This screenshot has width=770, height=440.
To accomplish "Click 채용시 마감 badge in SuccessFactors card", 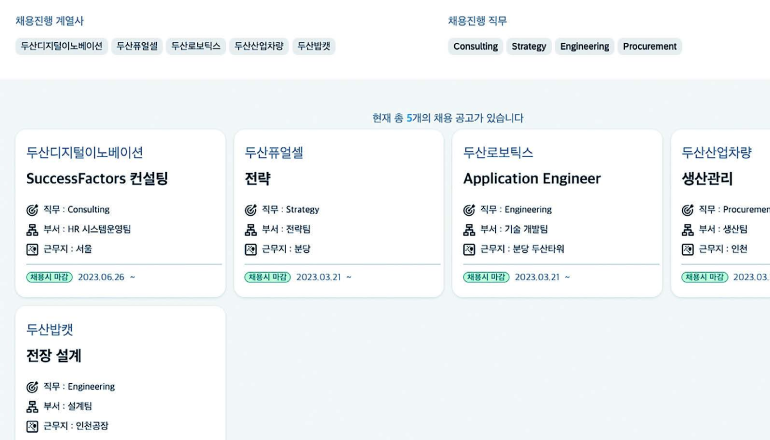I will pos(49,277).
